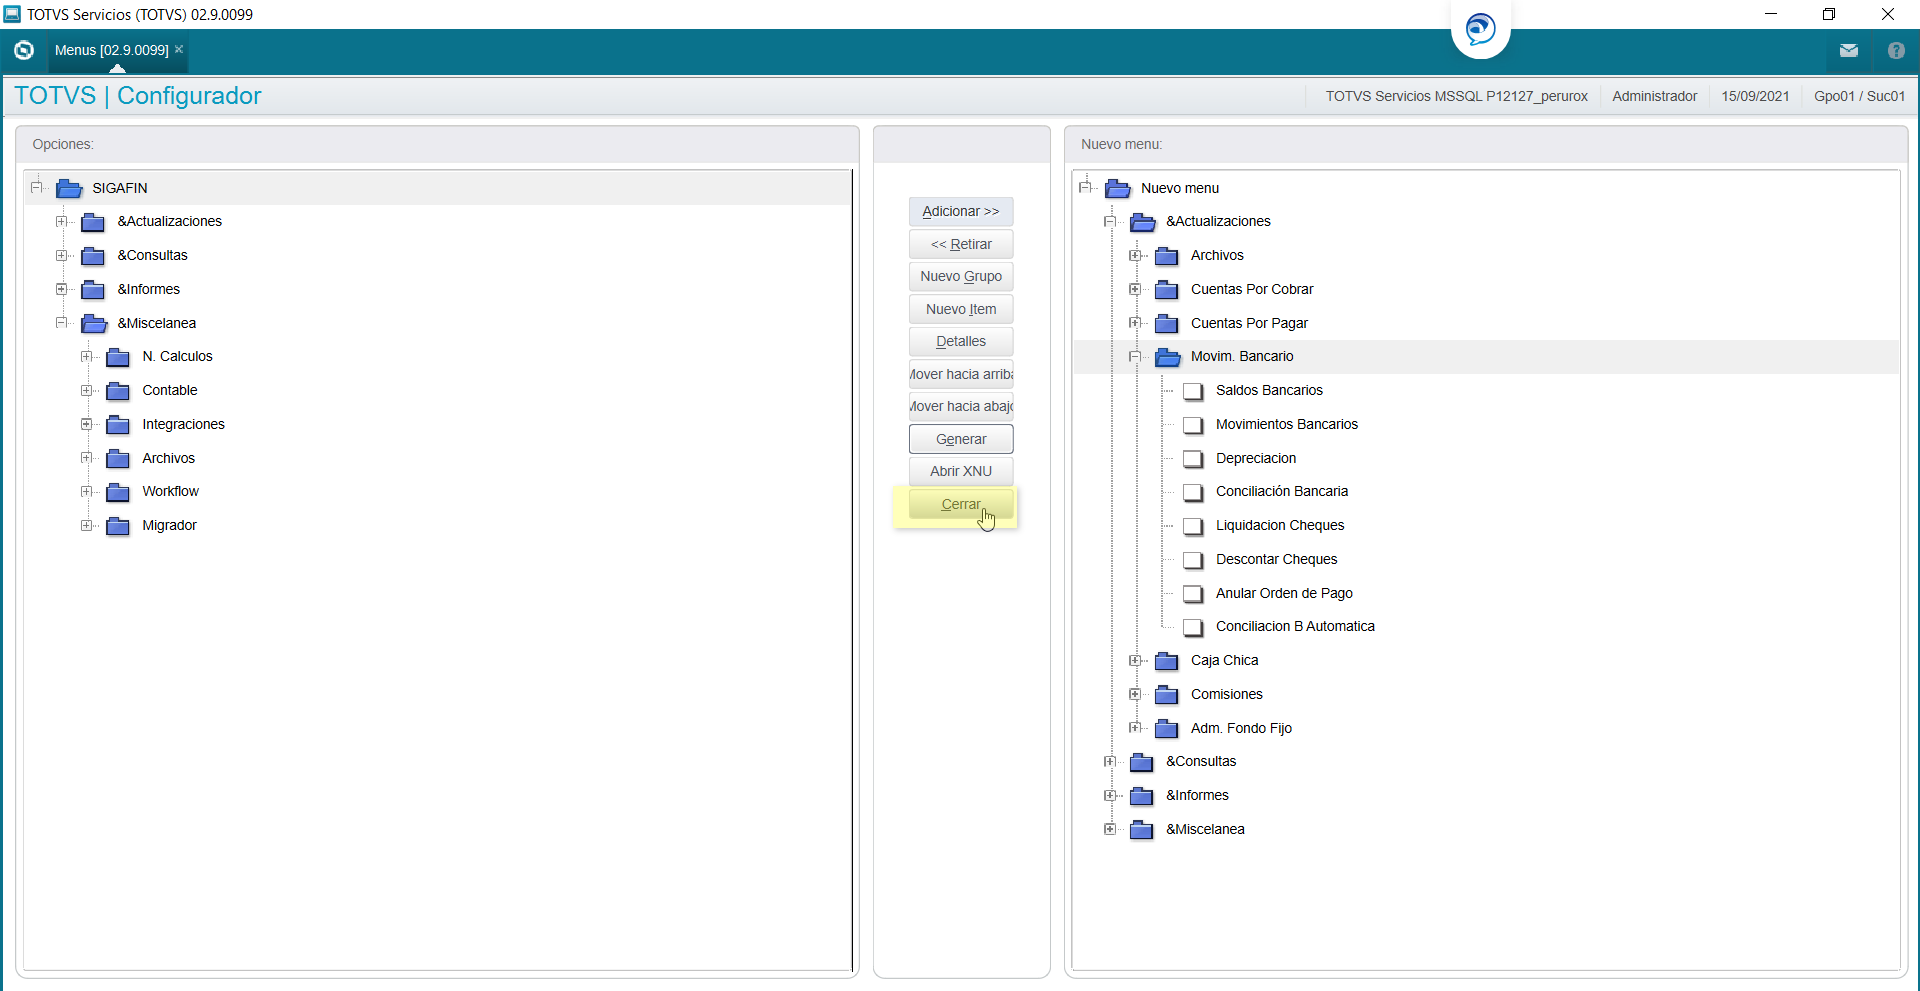The width and height of the screenshot is (1920, 991).
Task: Click the Workflow folder icon
Action: [x=118, y=492]
